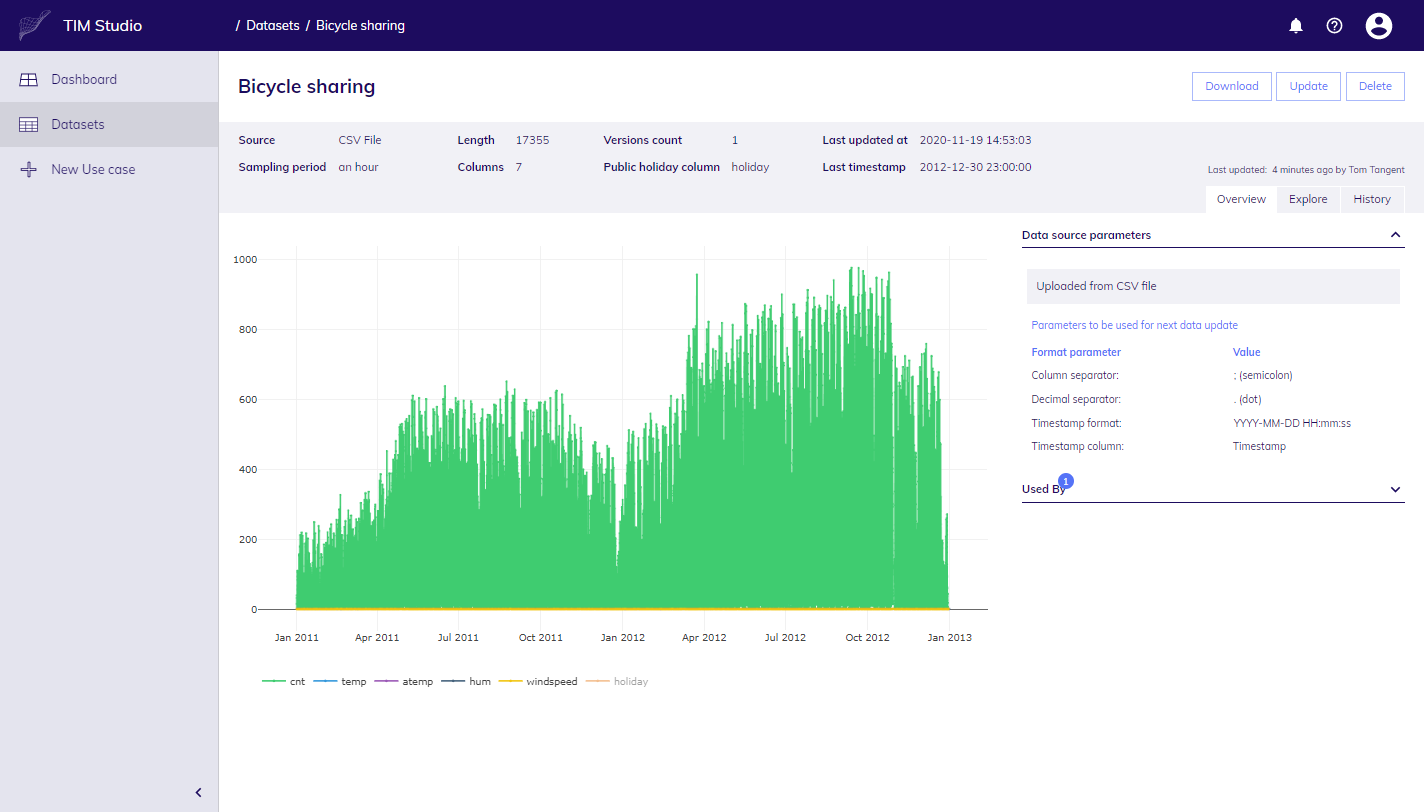The image size is (1424, 812).
Task: Click the Source value CSV File
Action: pyautogui.click(x=360, y=140)
